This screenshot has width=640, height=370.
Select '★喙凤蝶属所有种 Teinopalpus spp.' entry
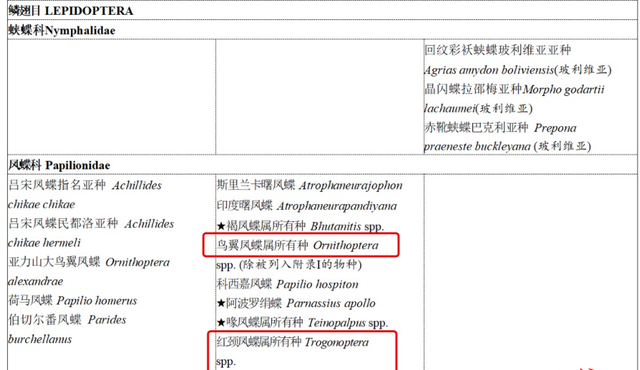(302, 323)
